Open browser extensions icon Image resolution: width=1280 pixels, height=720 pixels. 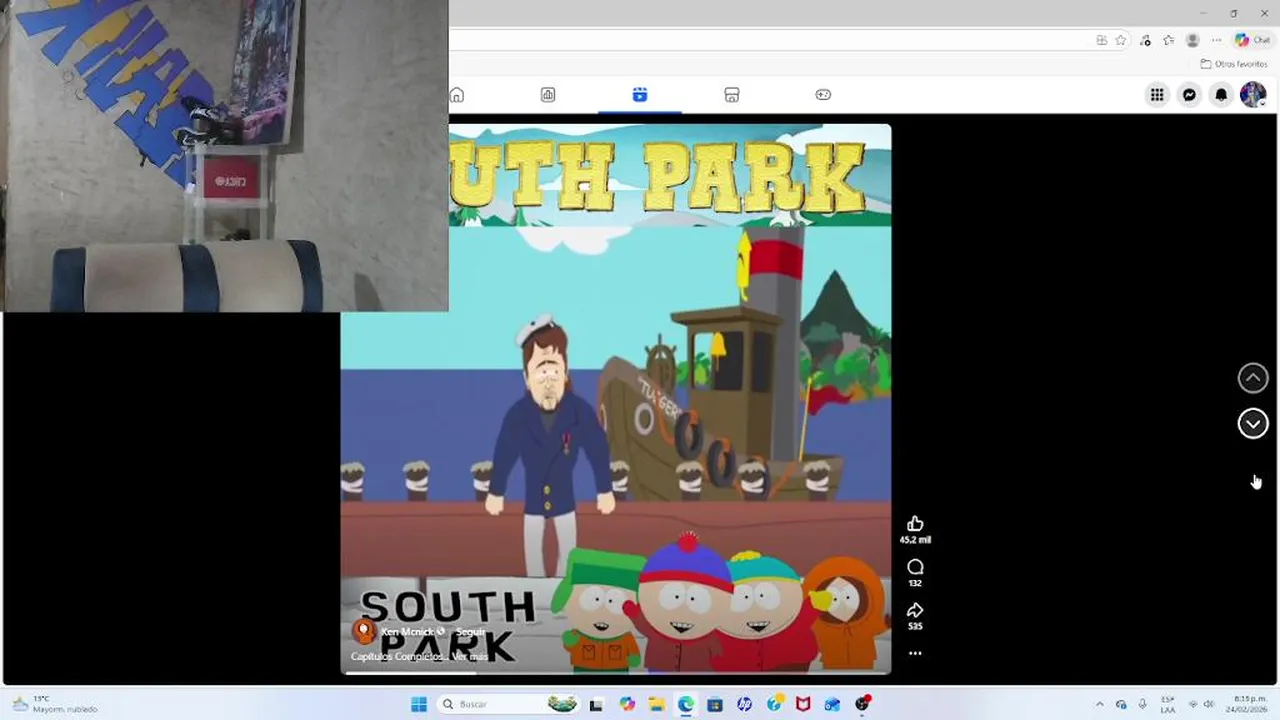tap(1145, 40)
